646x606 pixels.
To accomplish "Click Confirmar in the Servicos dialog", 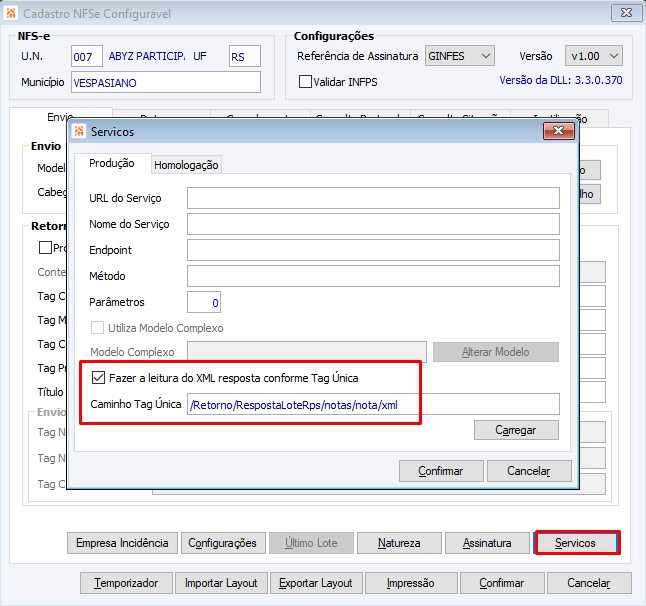I will tap(441, 471).
